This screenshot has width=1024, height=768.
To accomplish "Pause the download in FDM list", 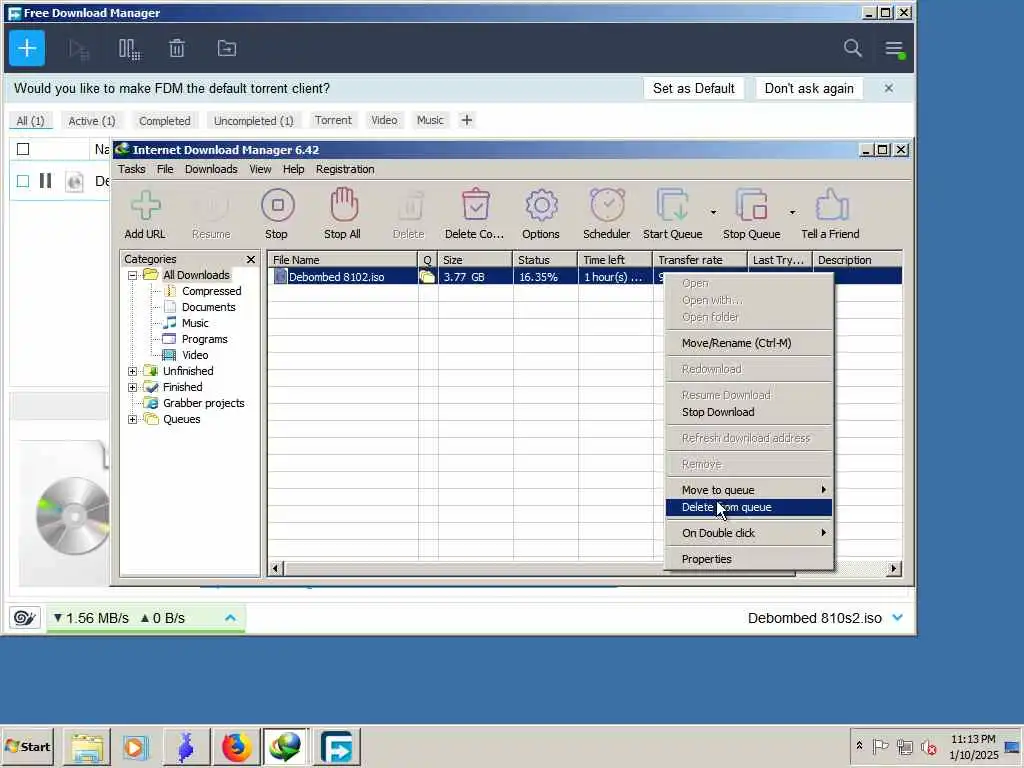I will [45, 180].
